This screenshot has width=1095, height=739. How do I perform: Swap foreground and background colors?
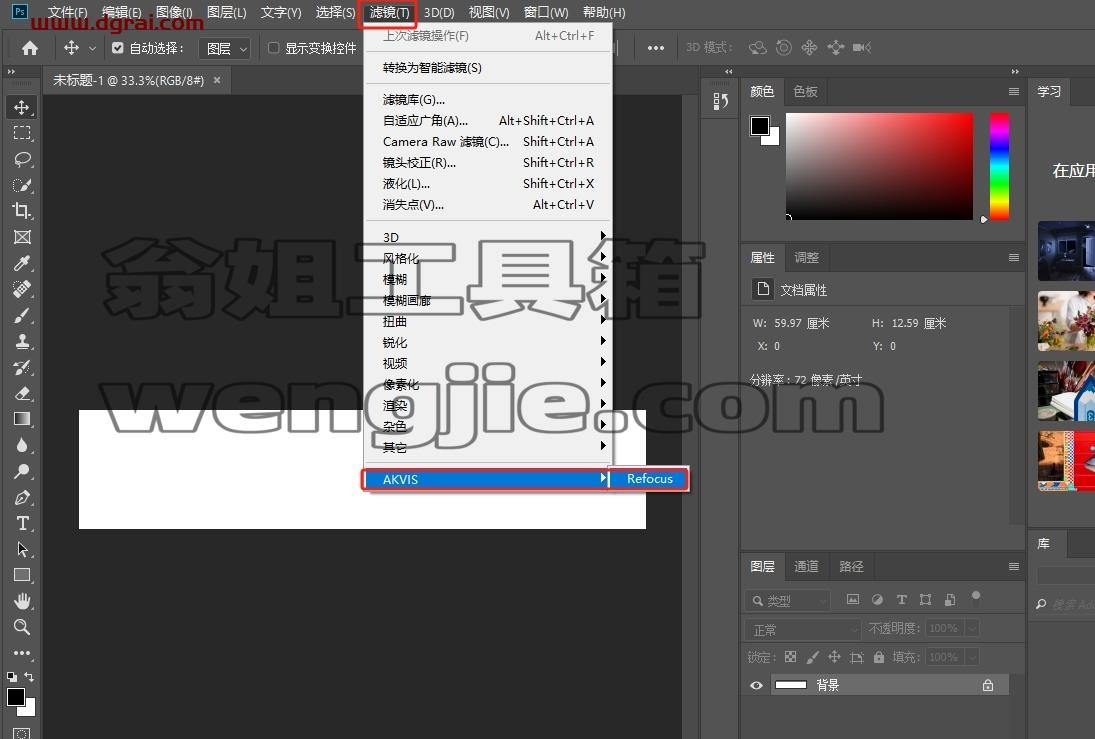click(x=29, y=676)
